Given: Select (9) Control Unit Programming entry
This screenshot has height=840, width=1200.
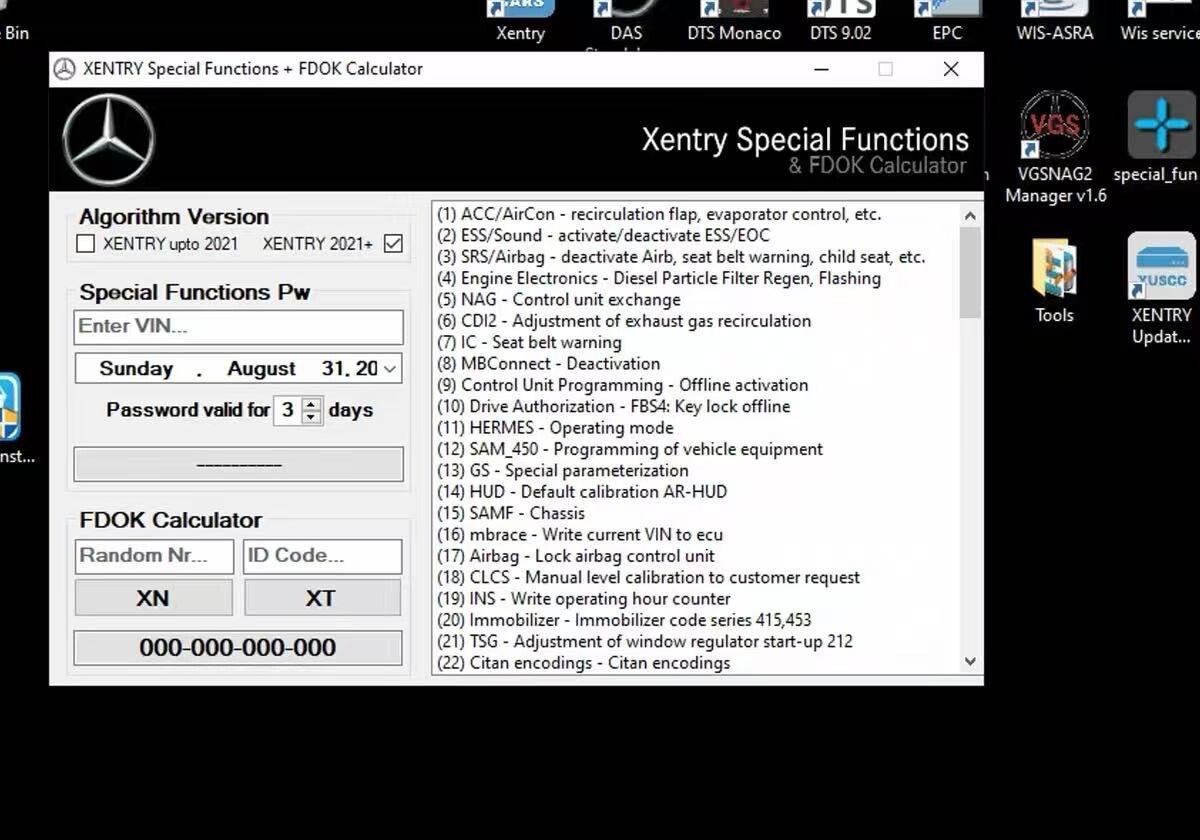Looking at the screenshot, I should tap(622, 385).
